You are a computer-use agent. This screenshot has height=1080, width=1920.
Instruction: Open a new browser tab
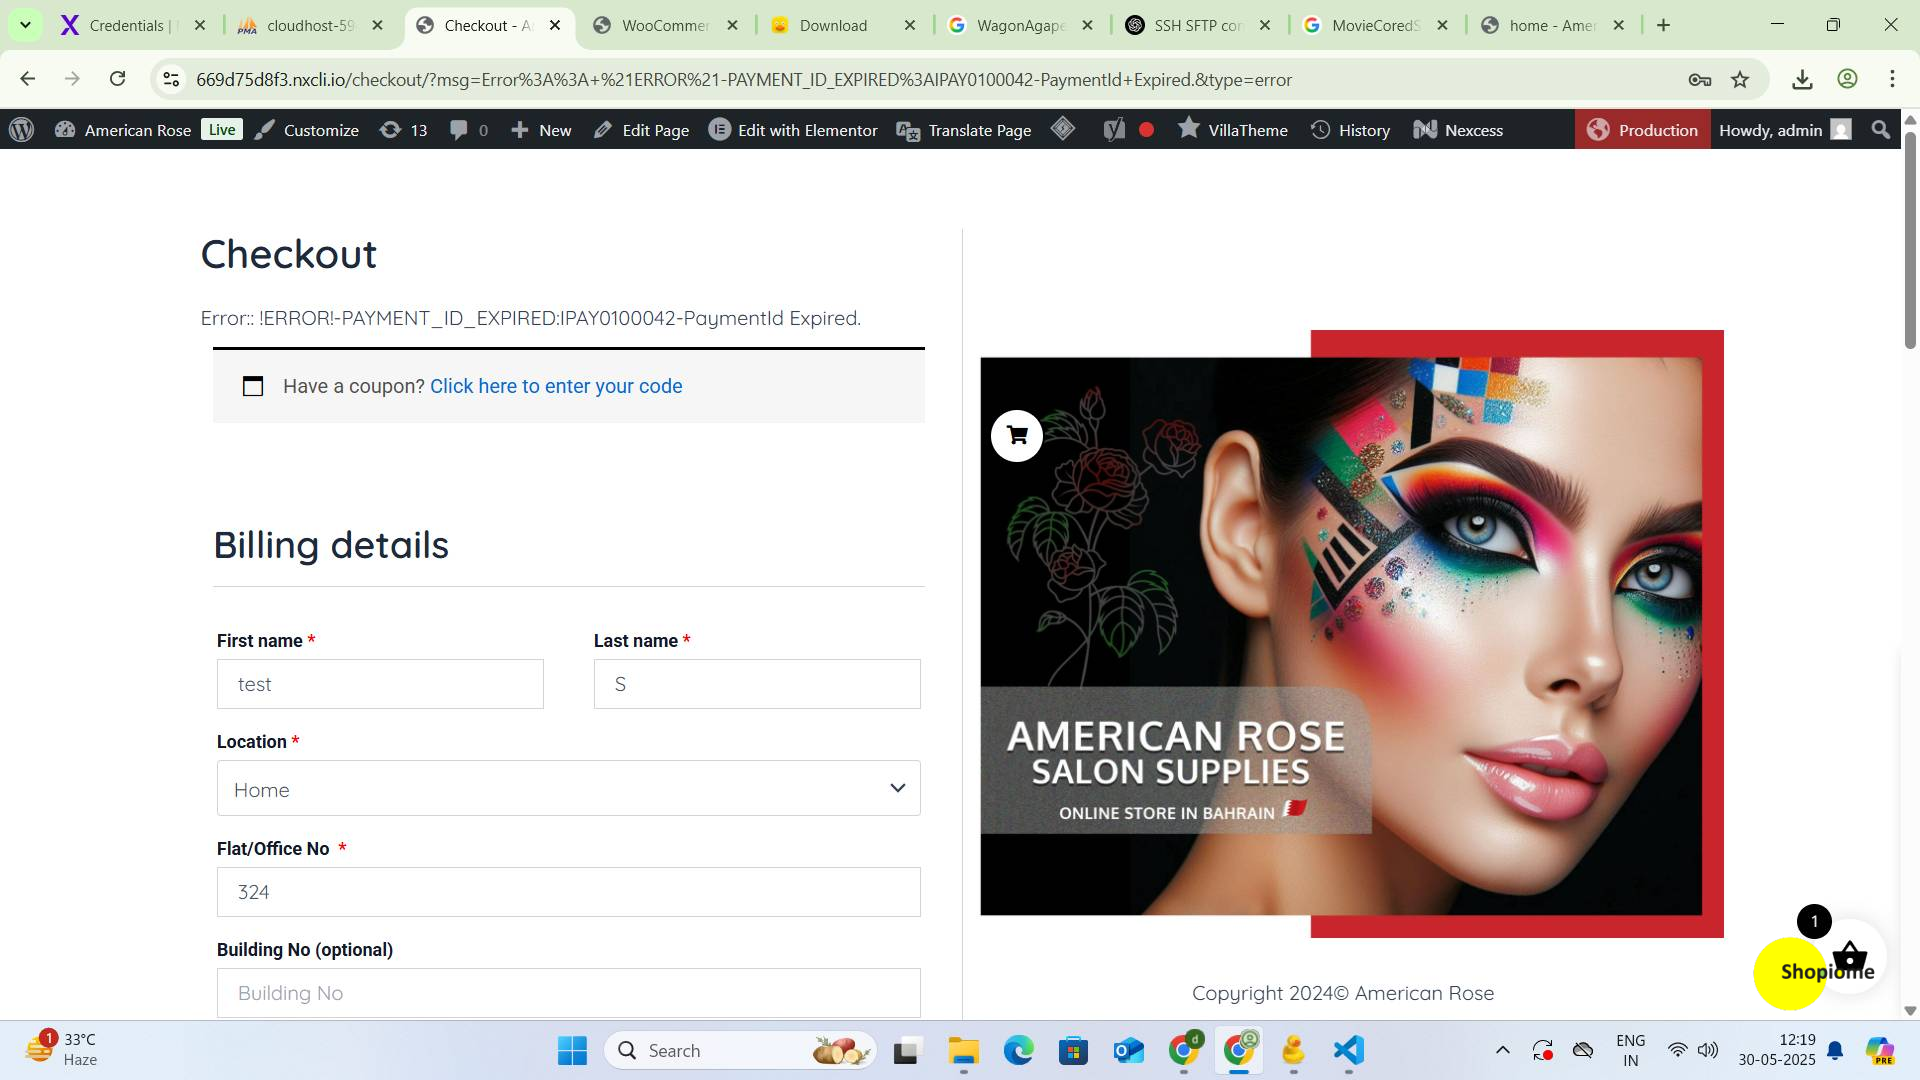click(x=1663, y=25)
